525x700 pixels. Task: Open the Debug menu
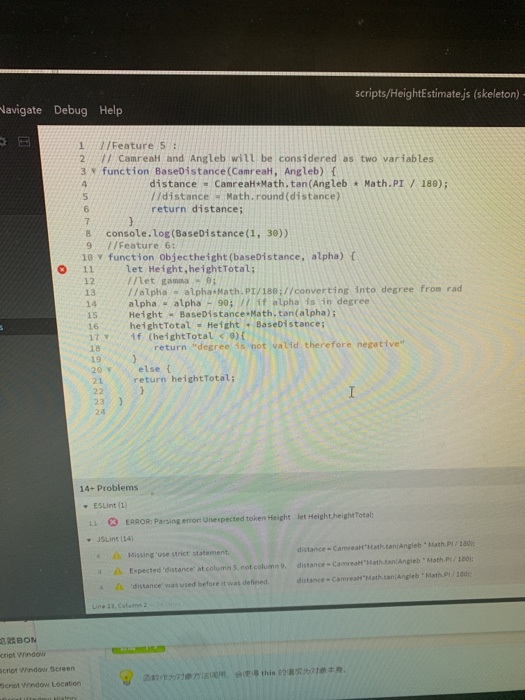click(x=71, y=110)
